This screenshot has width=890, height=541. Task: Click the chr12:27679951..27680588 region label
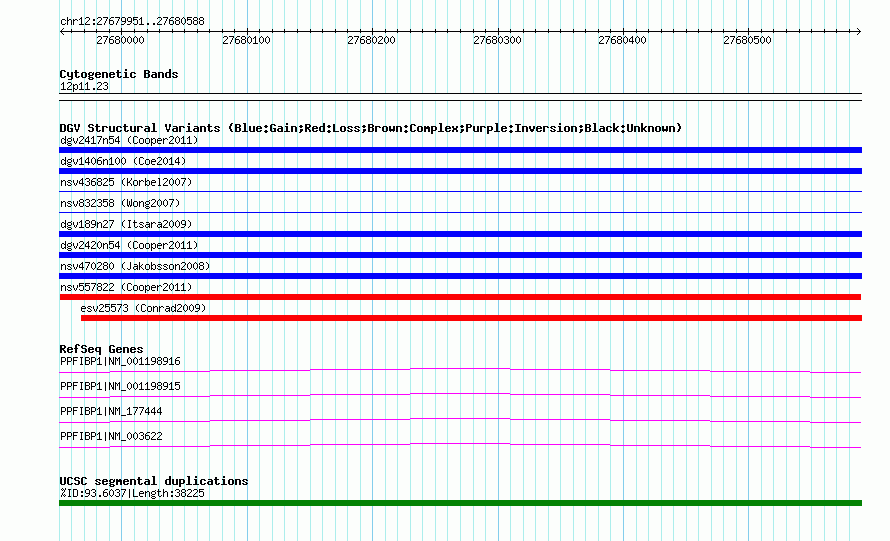tap(132, 21)
